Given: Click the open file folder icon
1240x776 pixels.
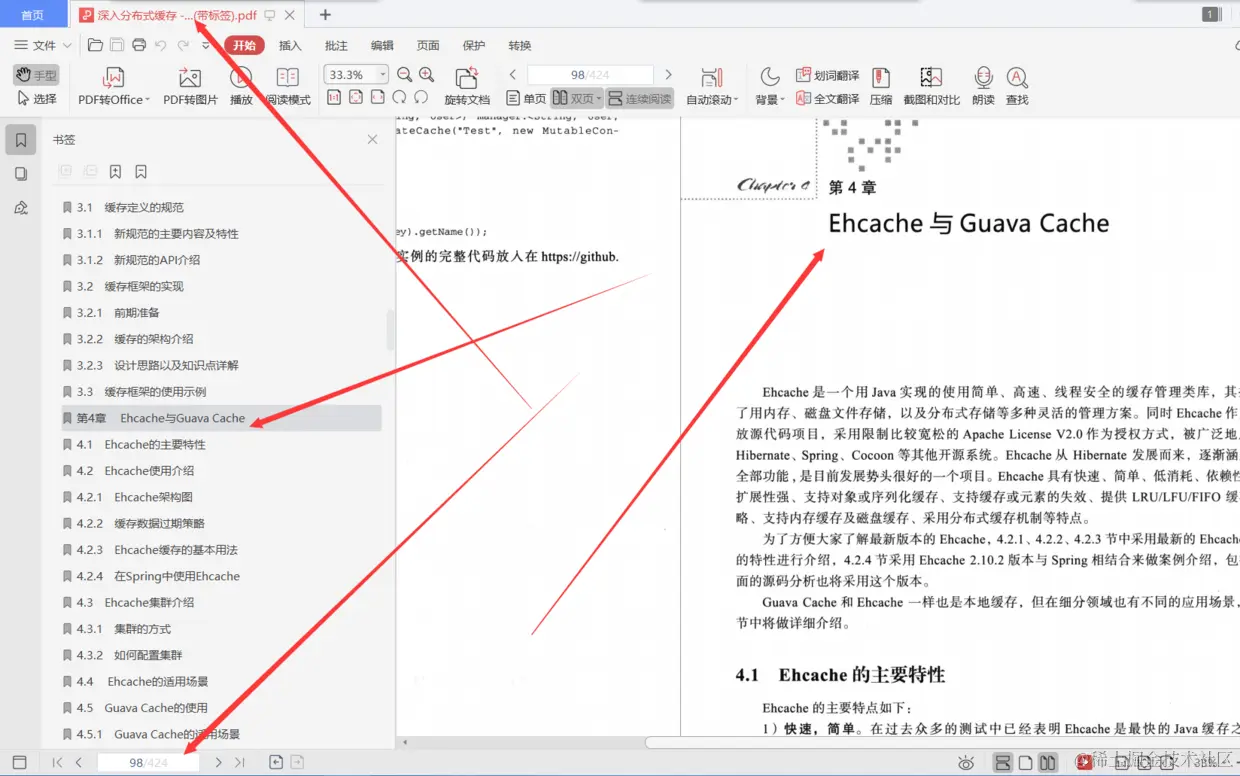Looking at the screenshot, I should (95, 45).
